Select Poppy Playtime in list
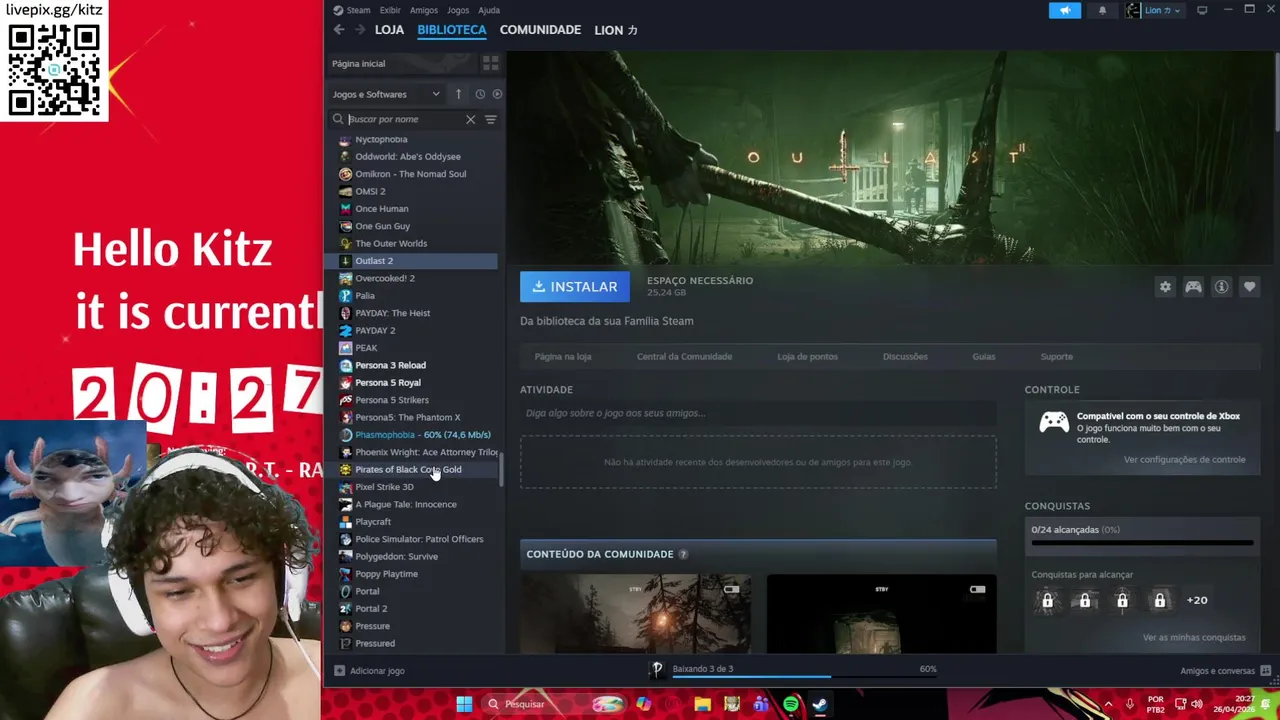This screenshot has height=720, width=1280. (410, 574)
